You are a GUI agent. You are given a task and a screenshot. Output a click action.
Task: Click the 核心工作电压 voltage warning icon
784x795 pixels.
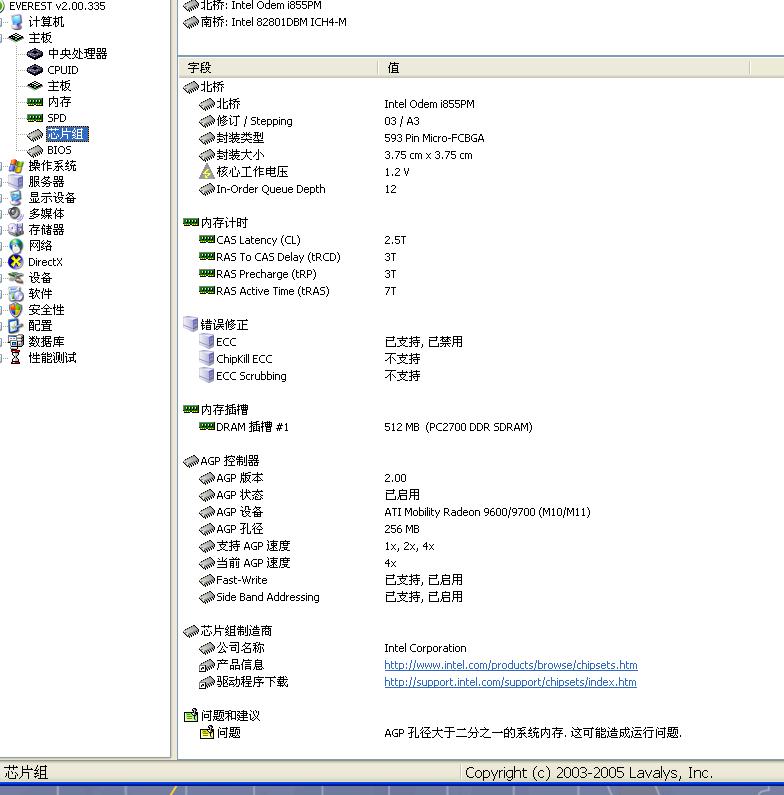coord(206,172)
